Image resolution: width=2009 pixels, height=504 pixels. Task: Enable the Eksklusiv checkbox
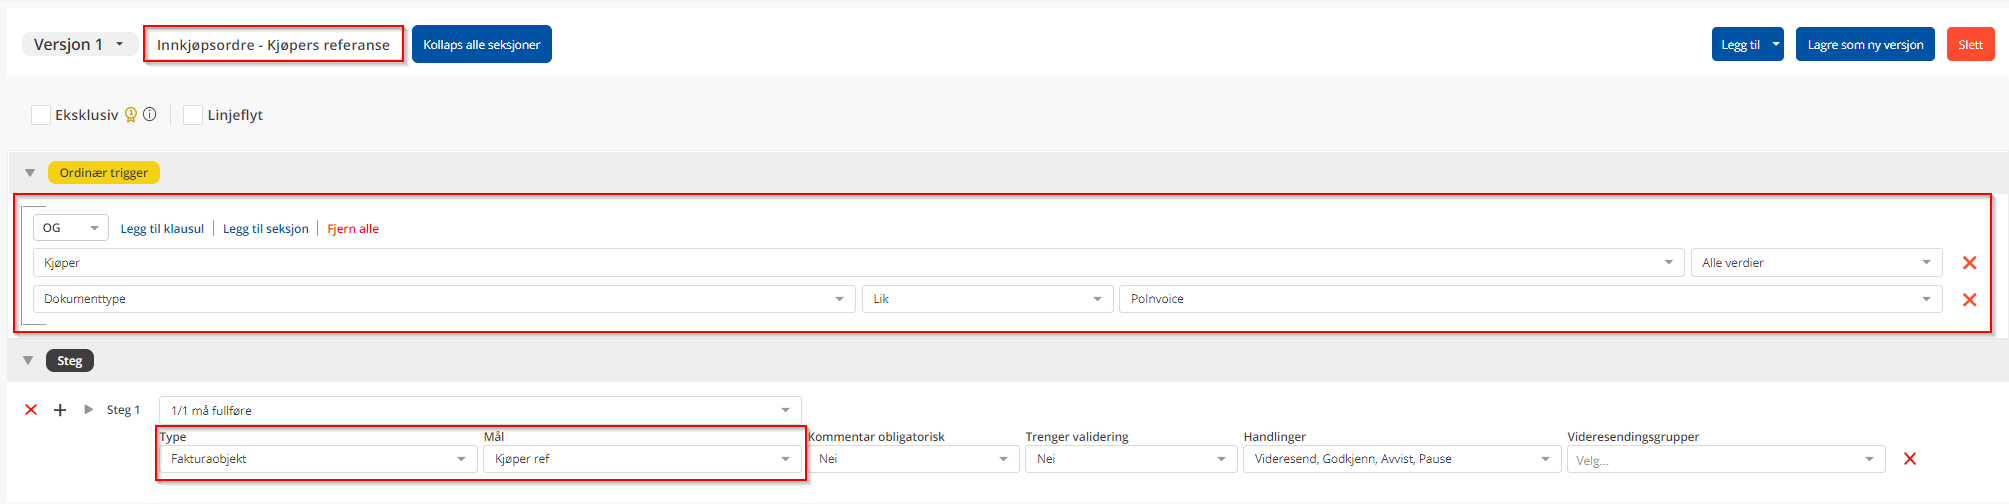41,115
